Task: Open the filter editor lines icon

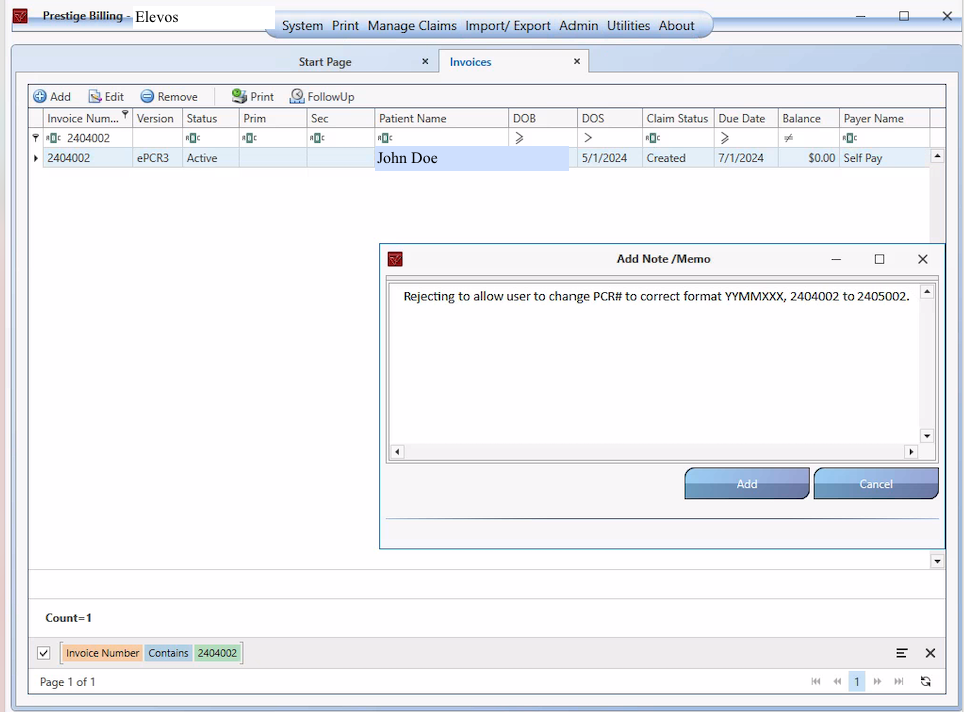Action: 902,653
